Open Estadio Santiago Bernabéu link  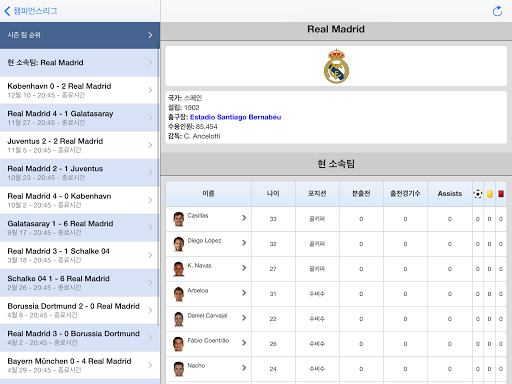[x=235, y=117]
